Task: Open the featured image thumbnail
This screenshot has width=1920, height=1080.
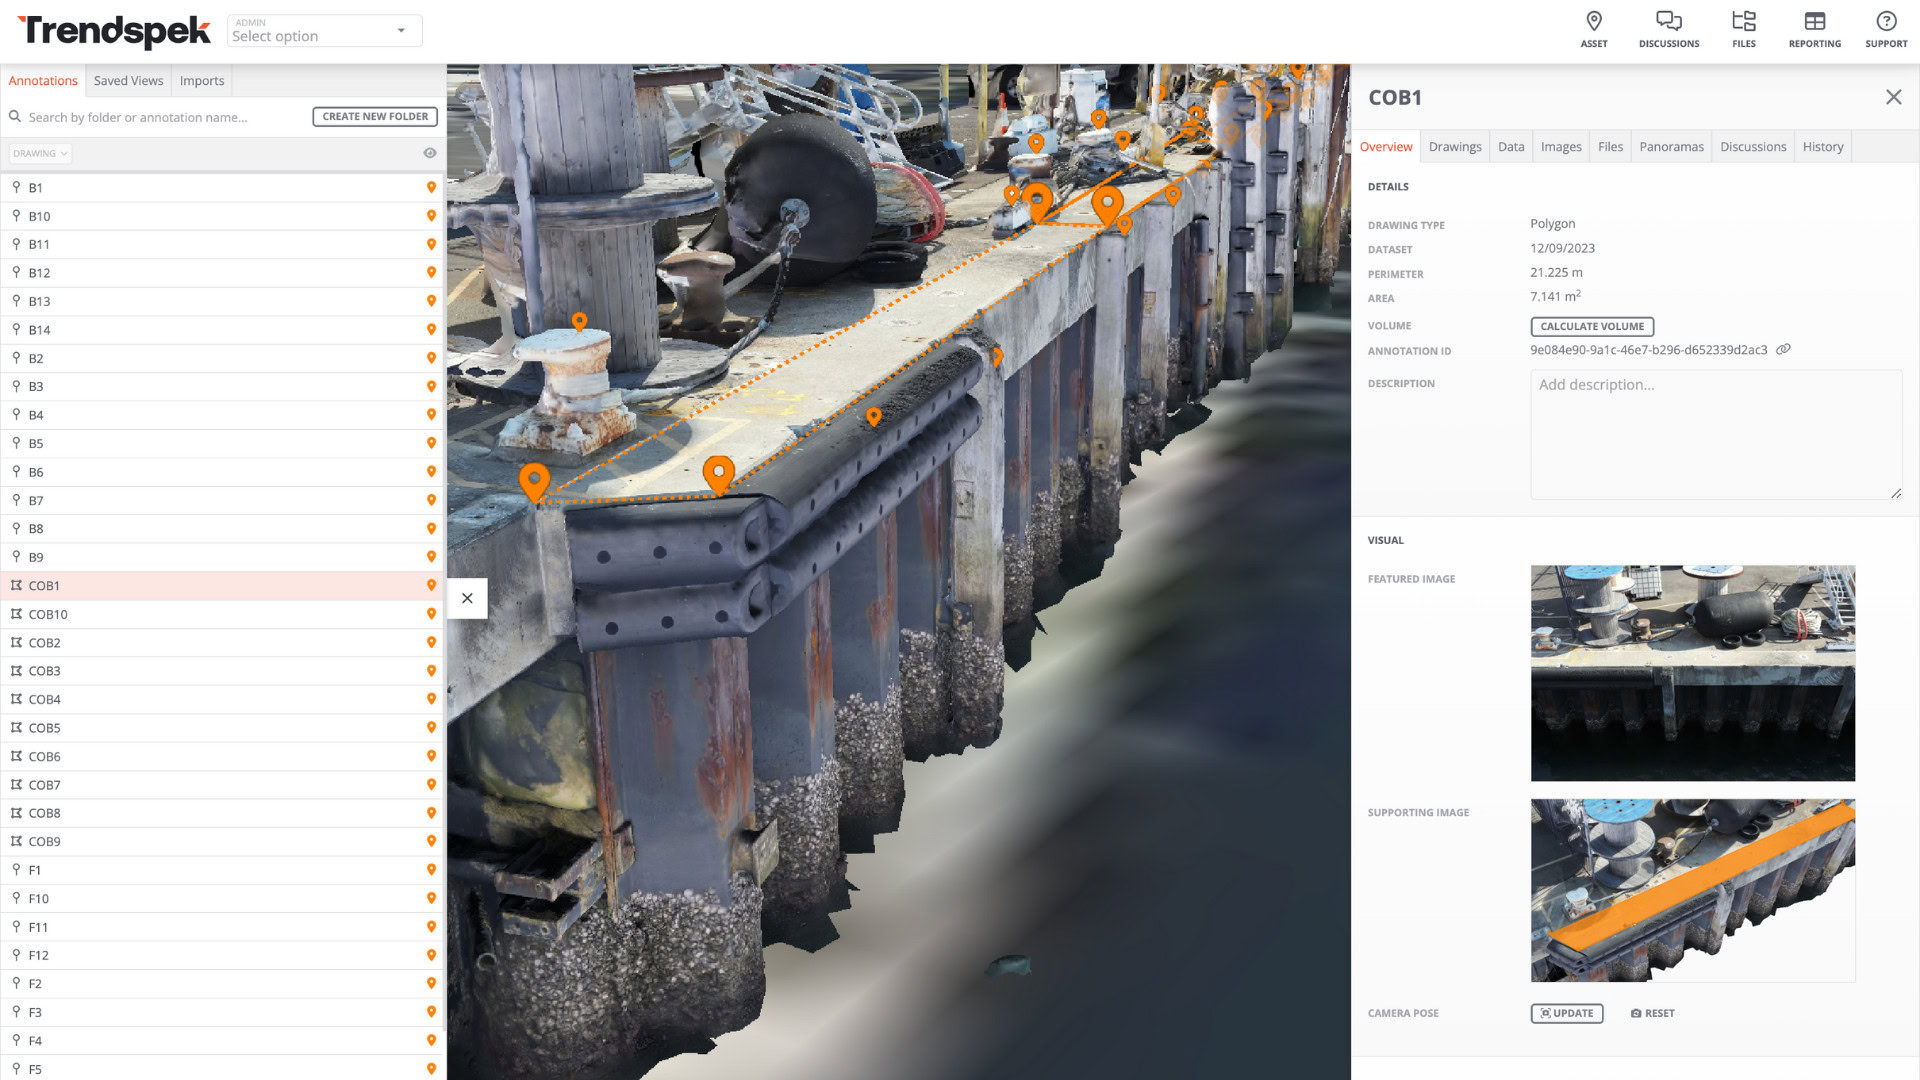Action: pos(1692,673)
